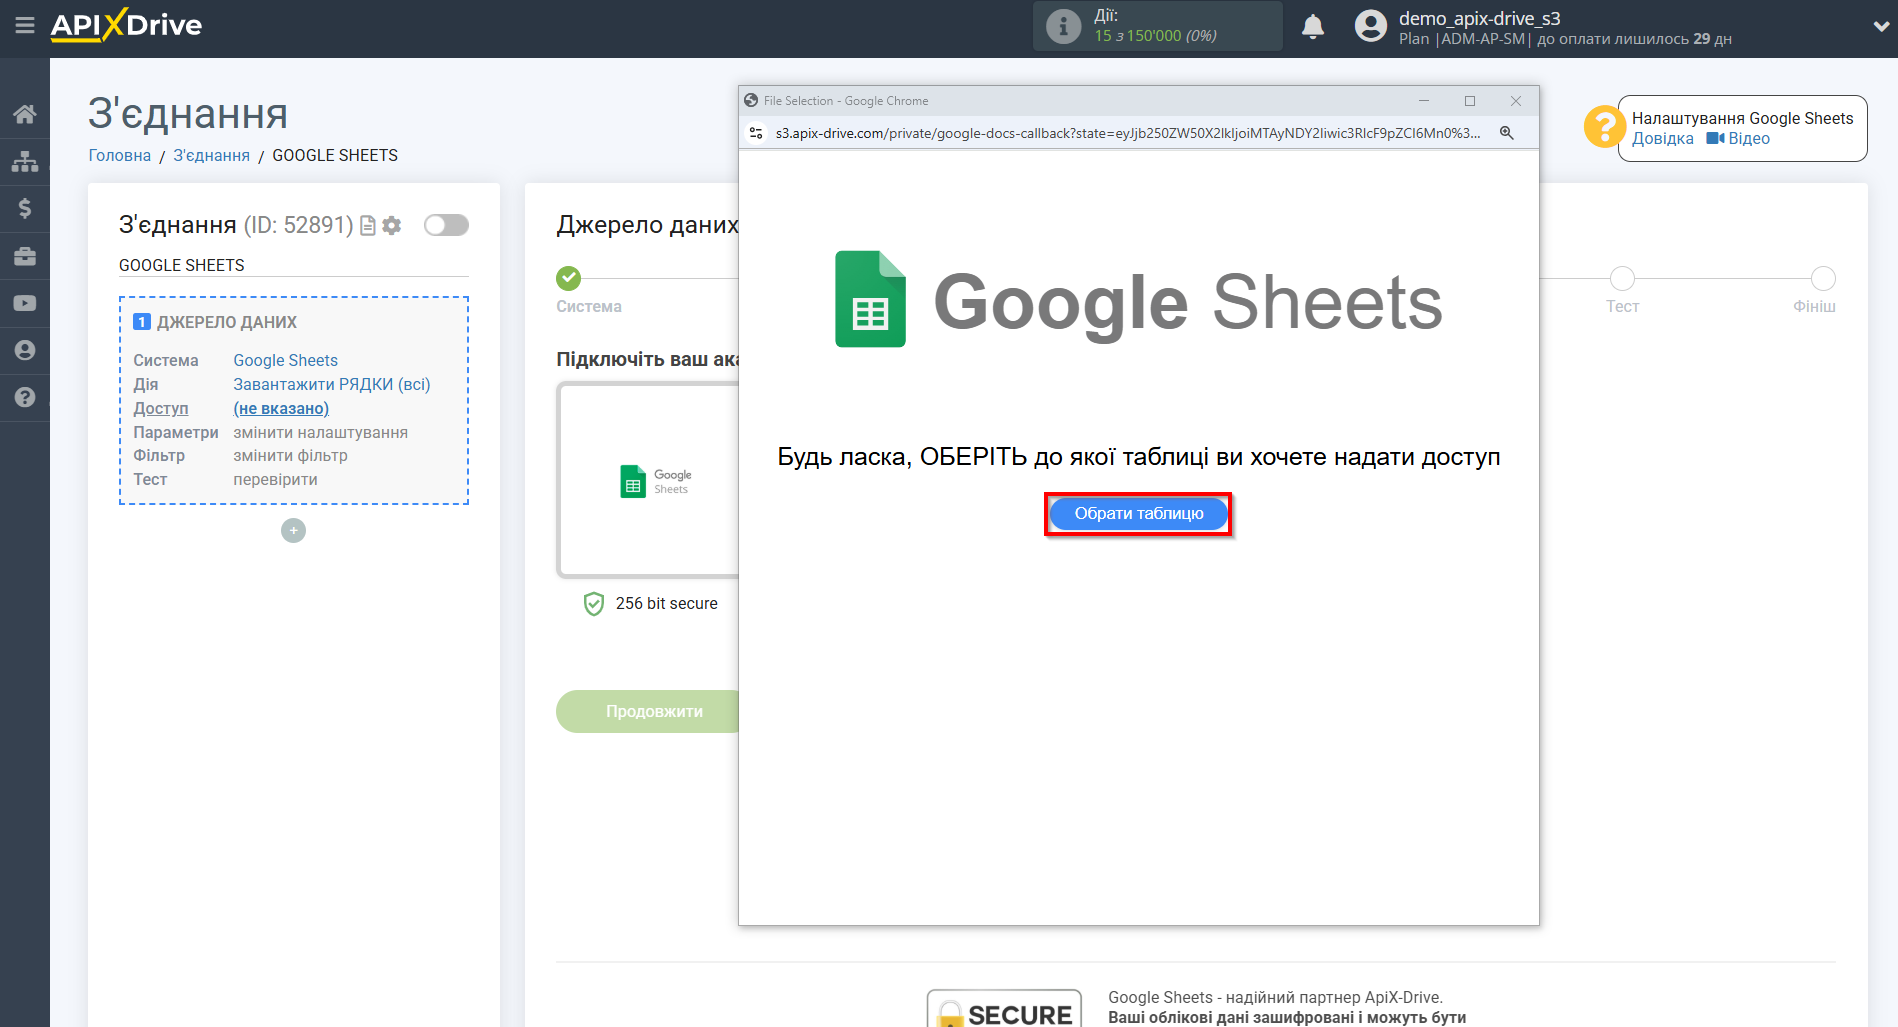This screenshot has width=1898, height=1027.
Task: Click the document icon next to connection ID
Action: tap(367, 225)
